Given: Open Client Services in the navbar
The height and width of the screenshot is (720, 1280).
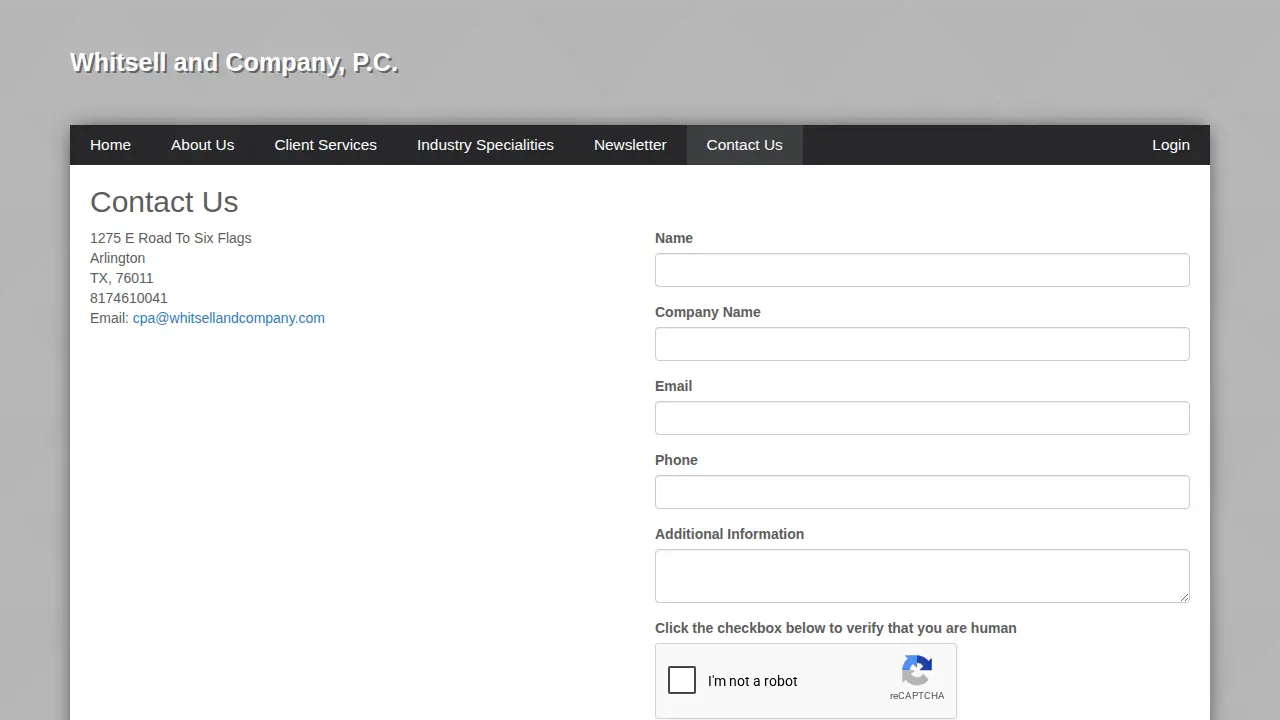Looking at the screenshot, I should click(326, 145).
